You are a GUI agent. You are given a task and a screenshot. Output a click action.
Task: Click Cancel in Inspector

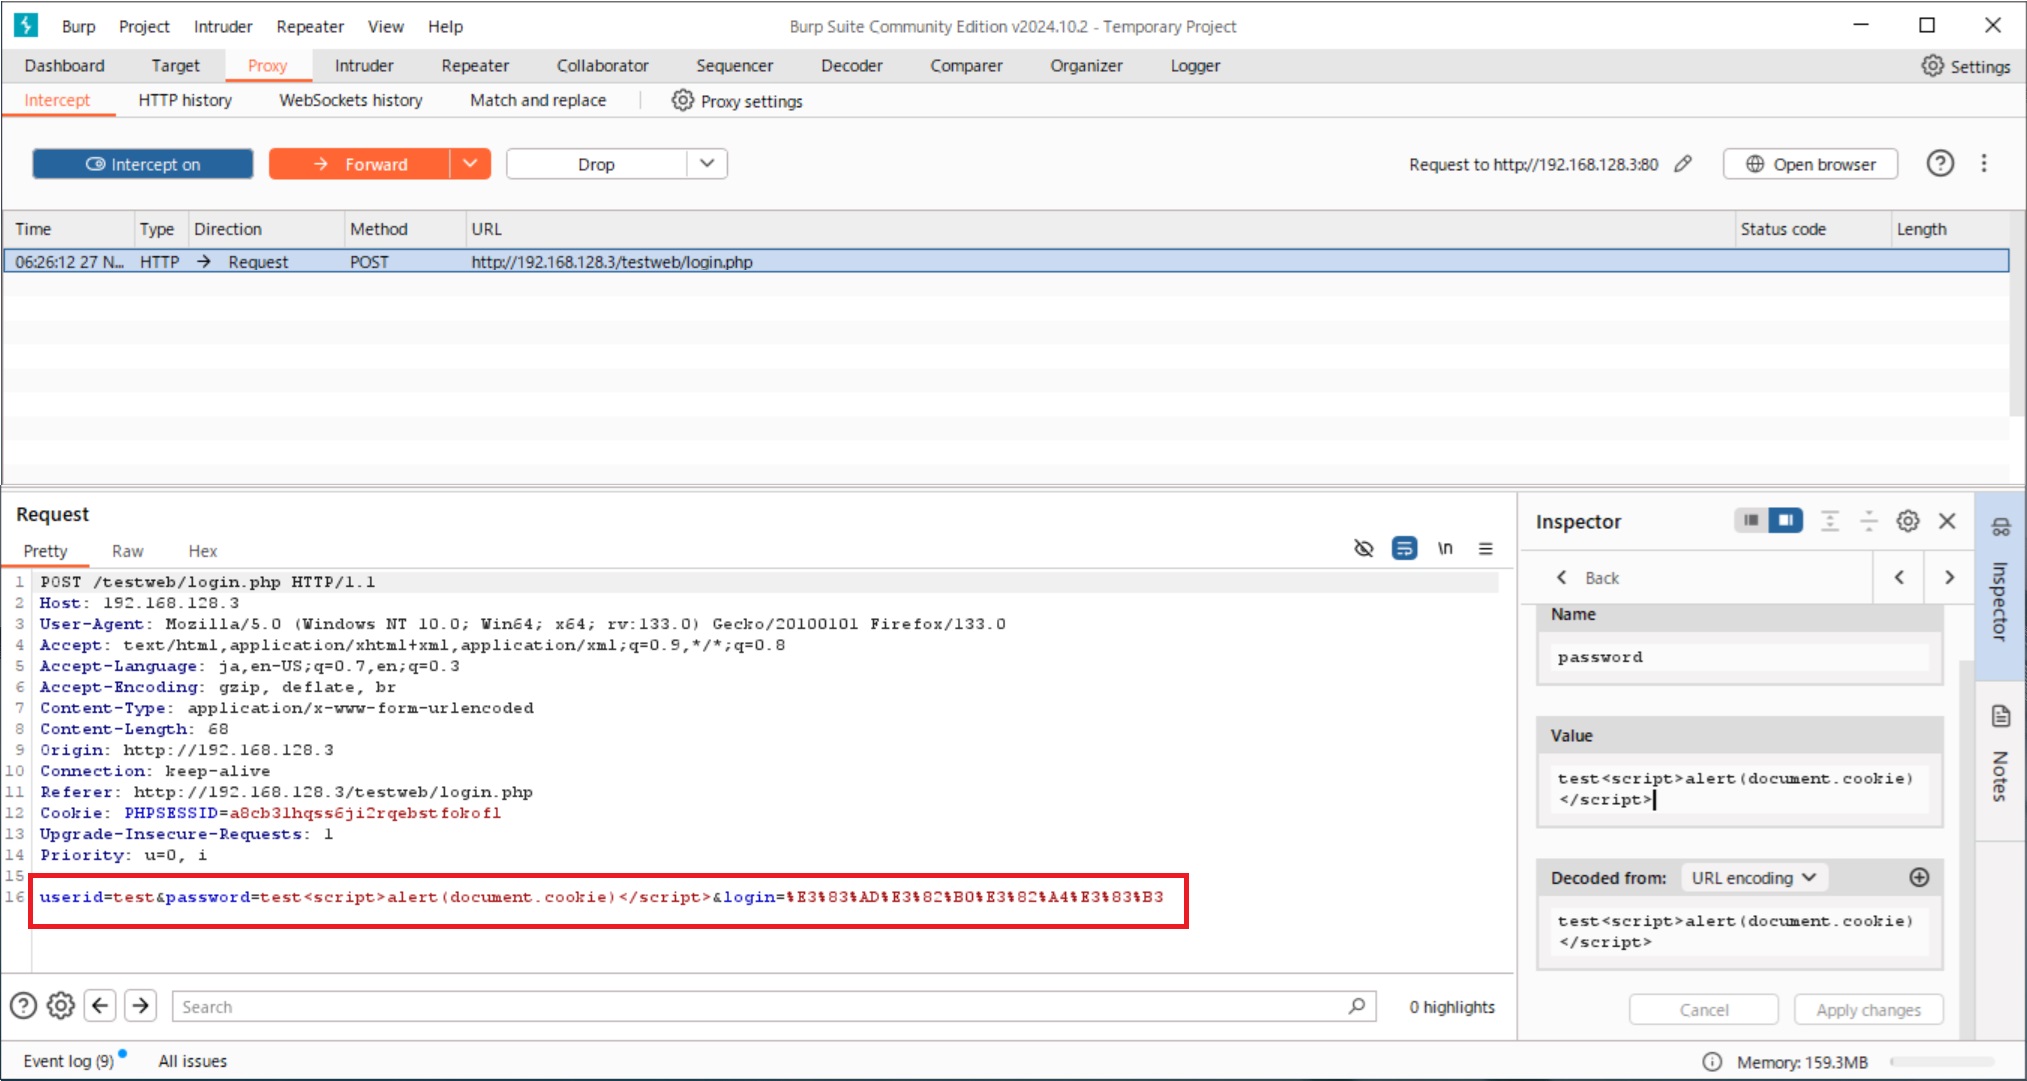point(1704,1010)
